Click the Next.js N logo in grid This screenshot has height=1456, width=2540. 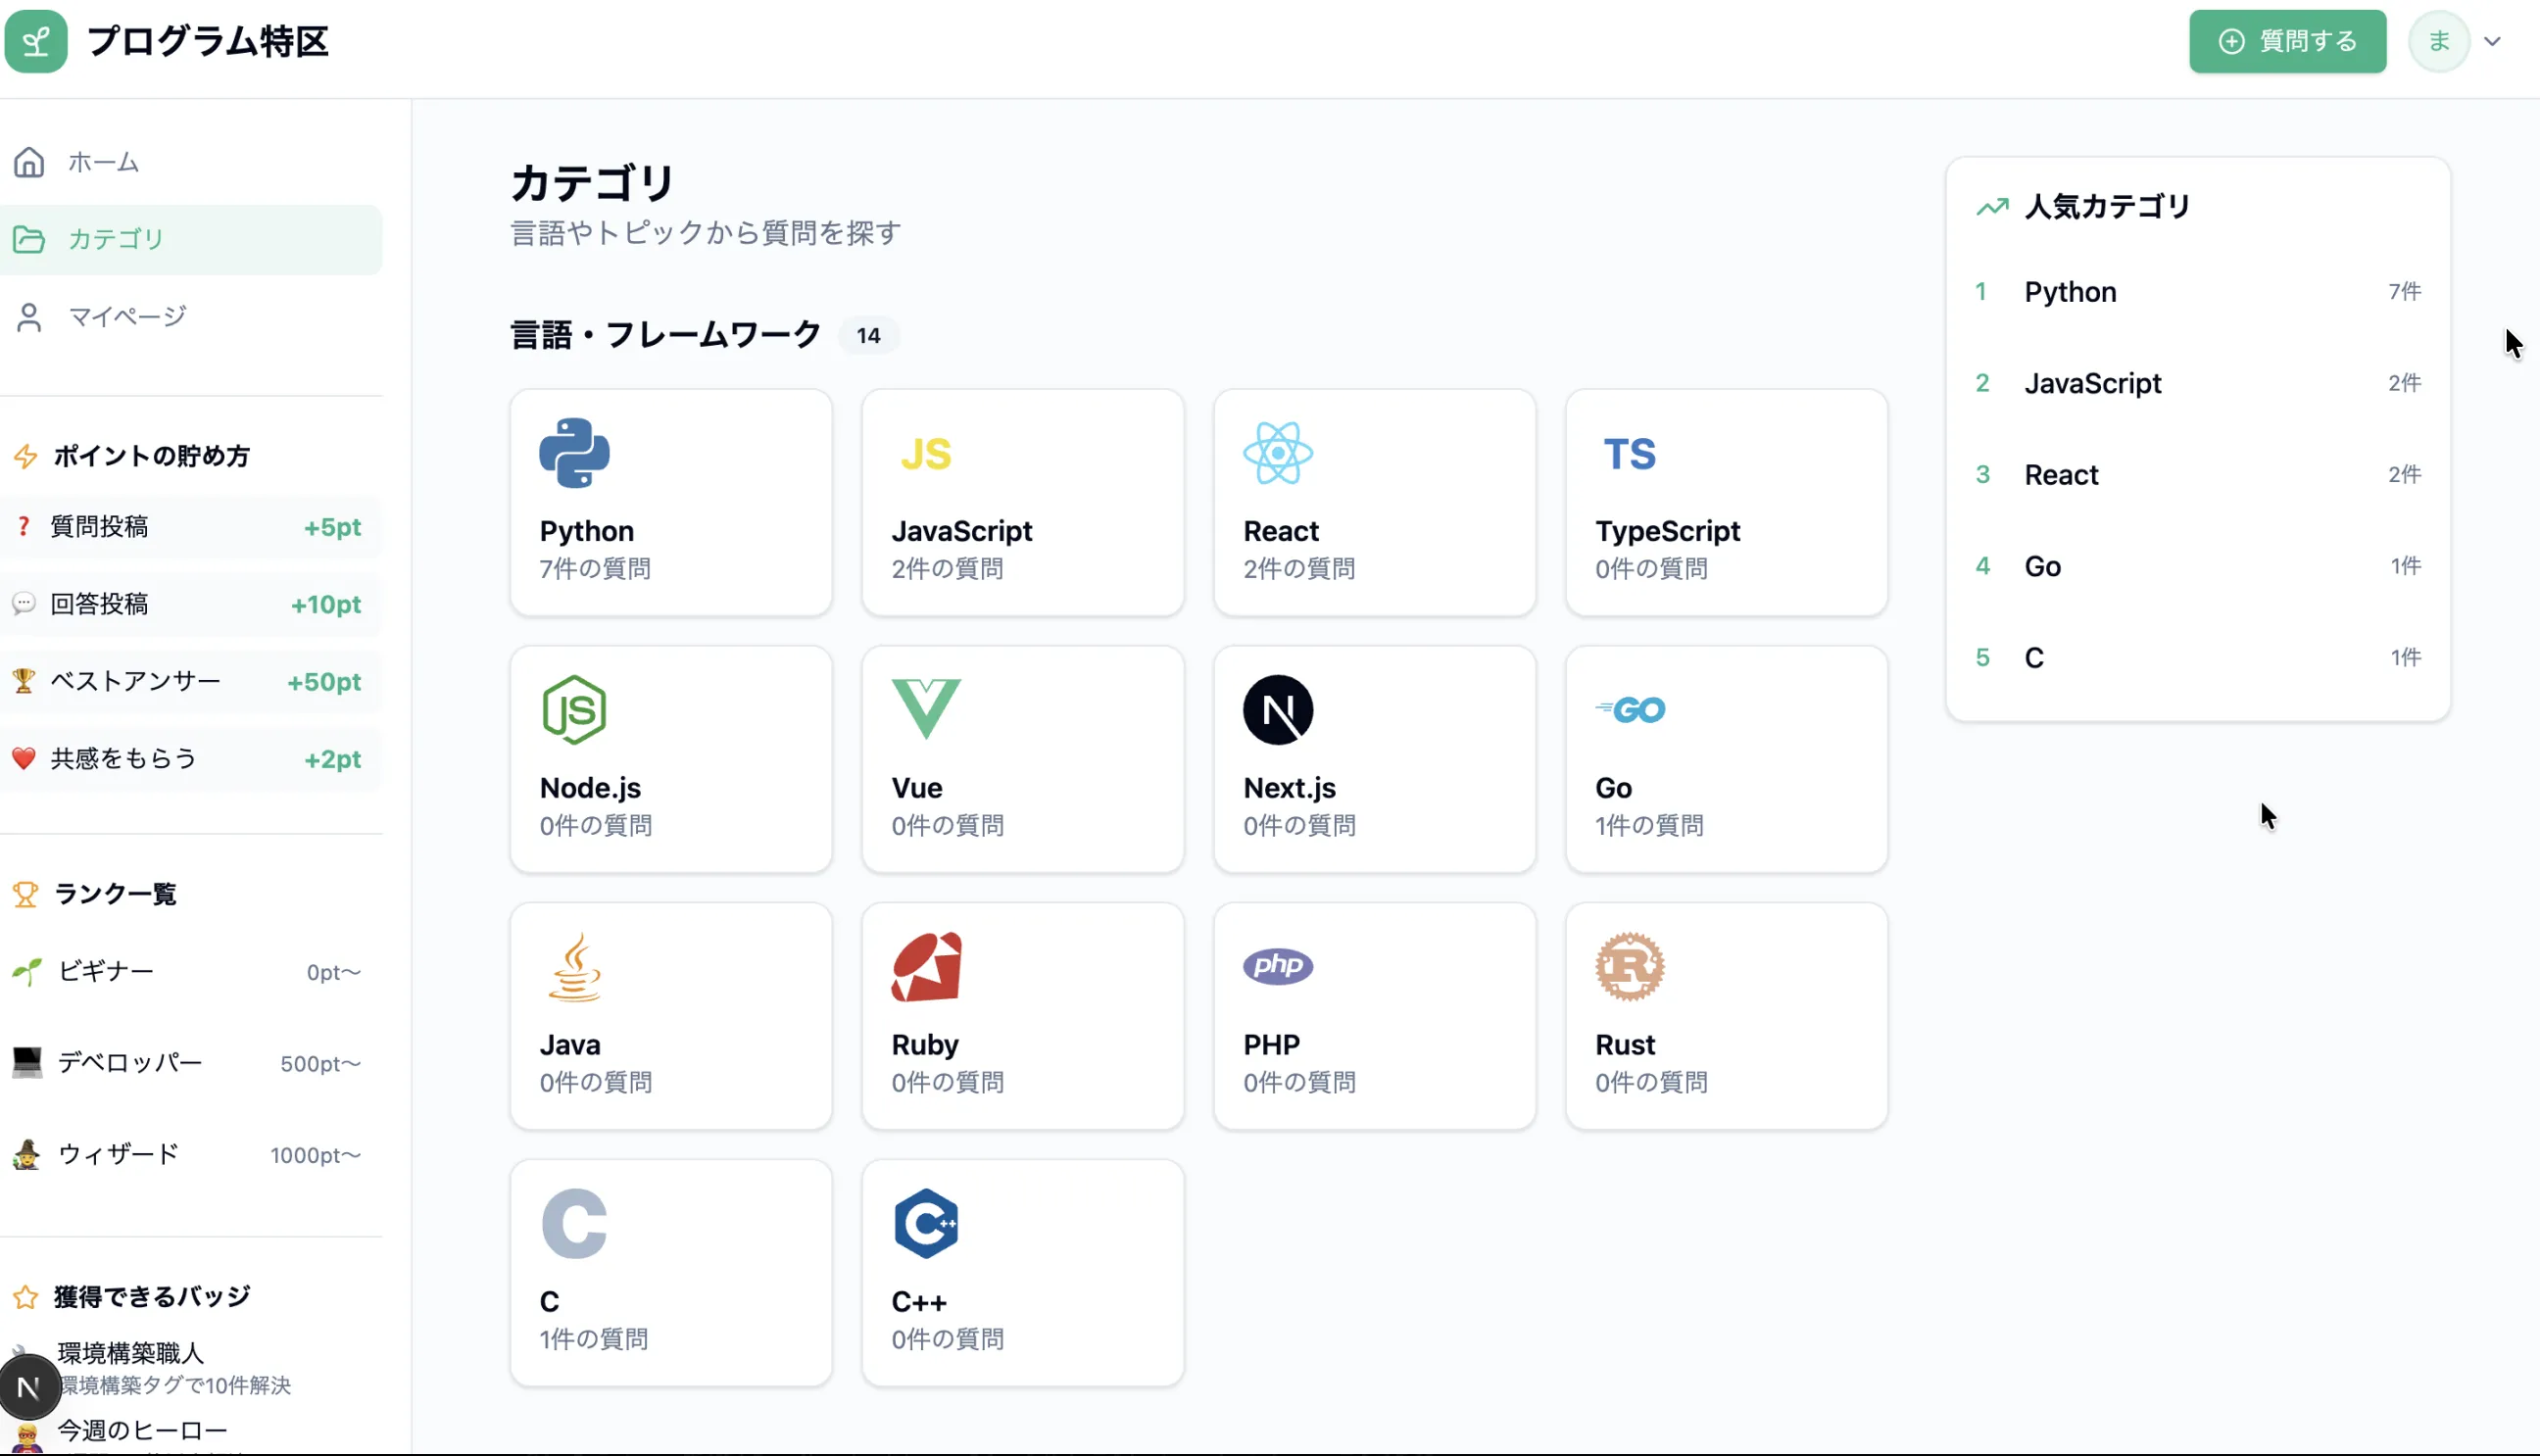[1277, 709]
